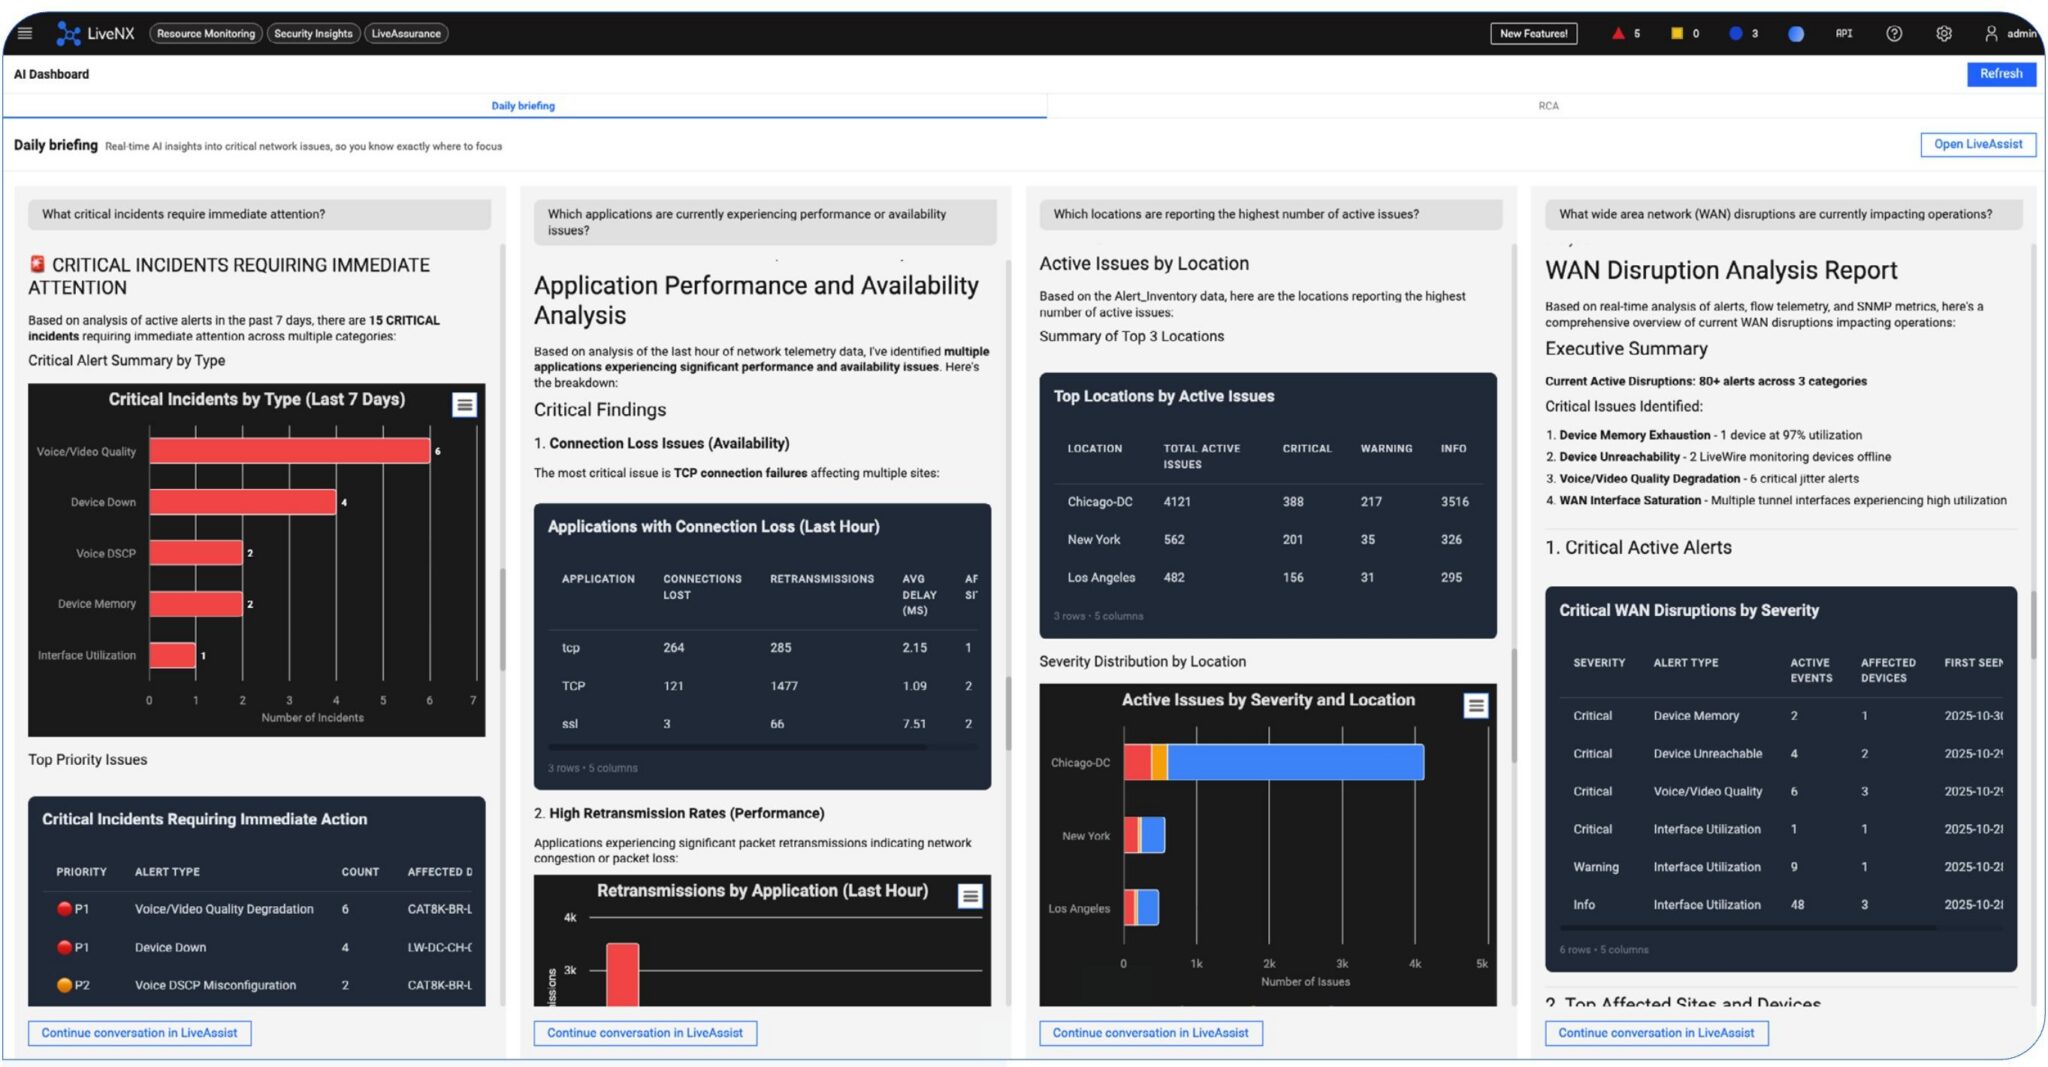
Task: Click the ALERT TYPE header in WAN table
Action: (1686, 663)
